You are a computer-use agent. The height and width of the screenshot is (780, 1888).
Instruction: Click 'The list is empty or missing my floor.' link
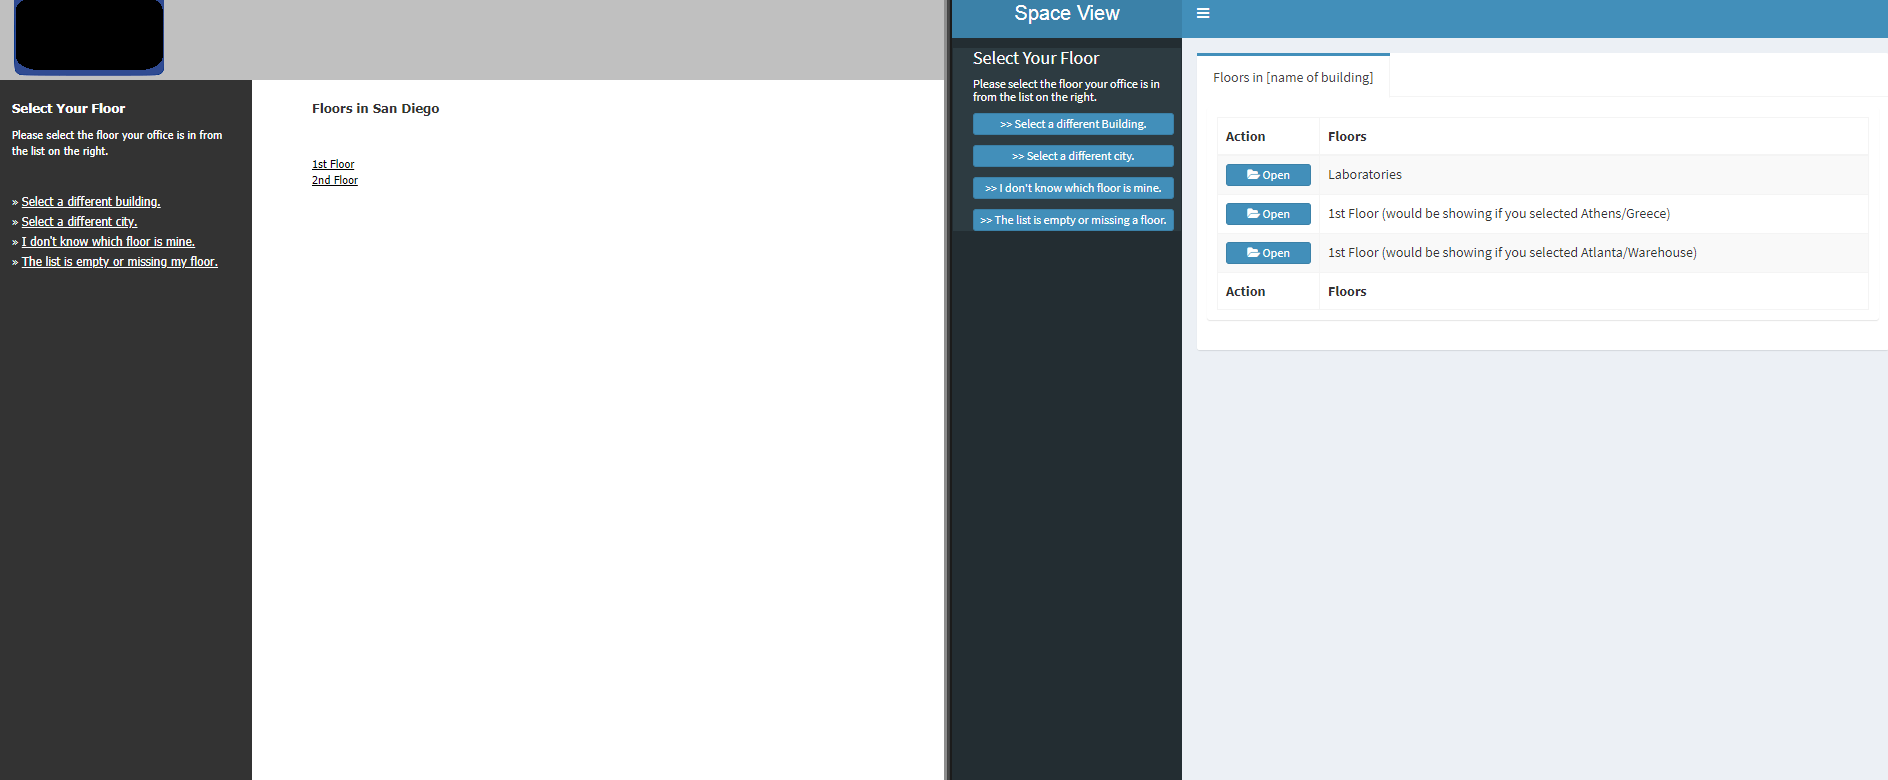[120, 262]
